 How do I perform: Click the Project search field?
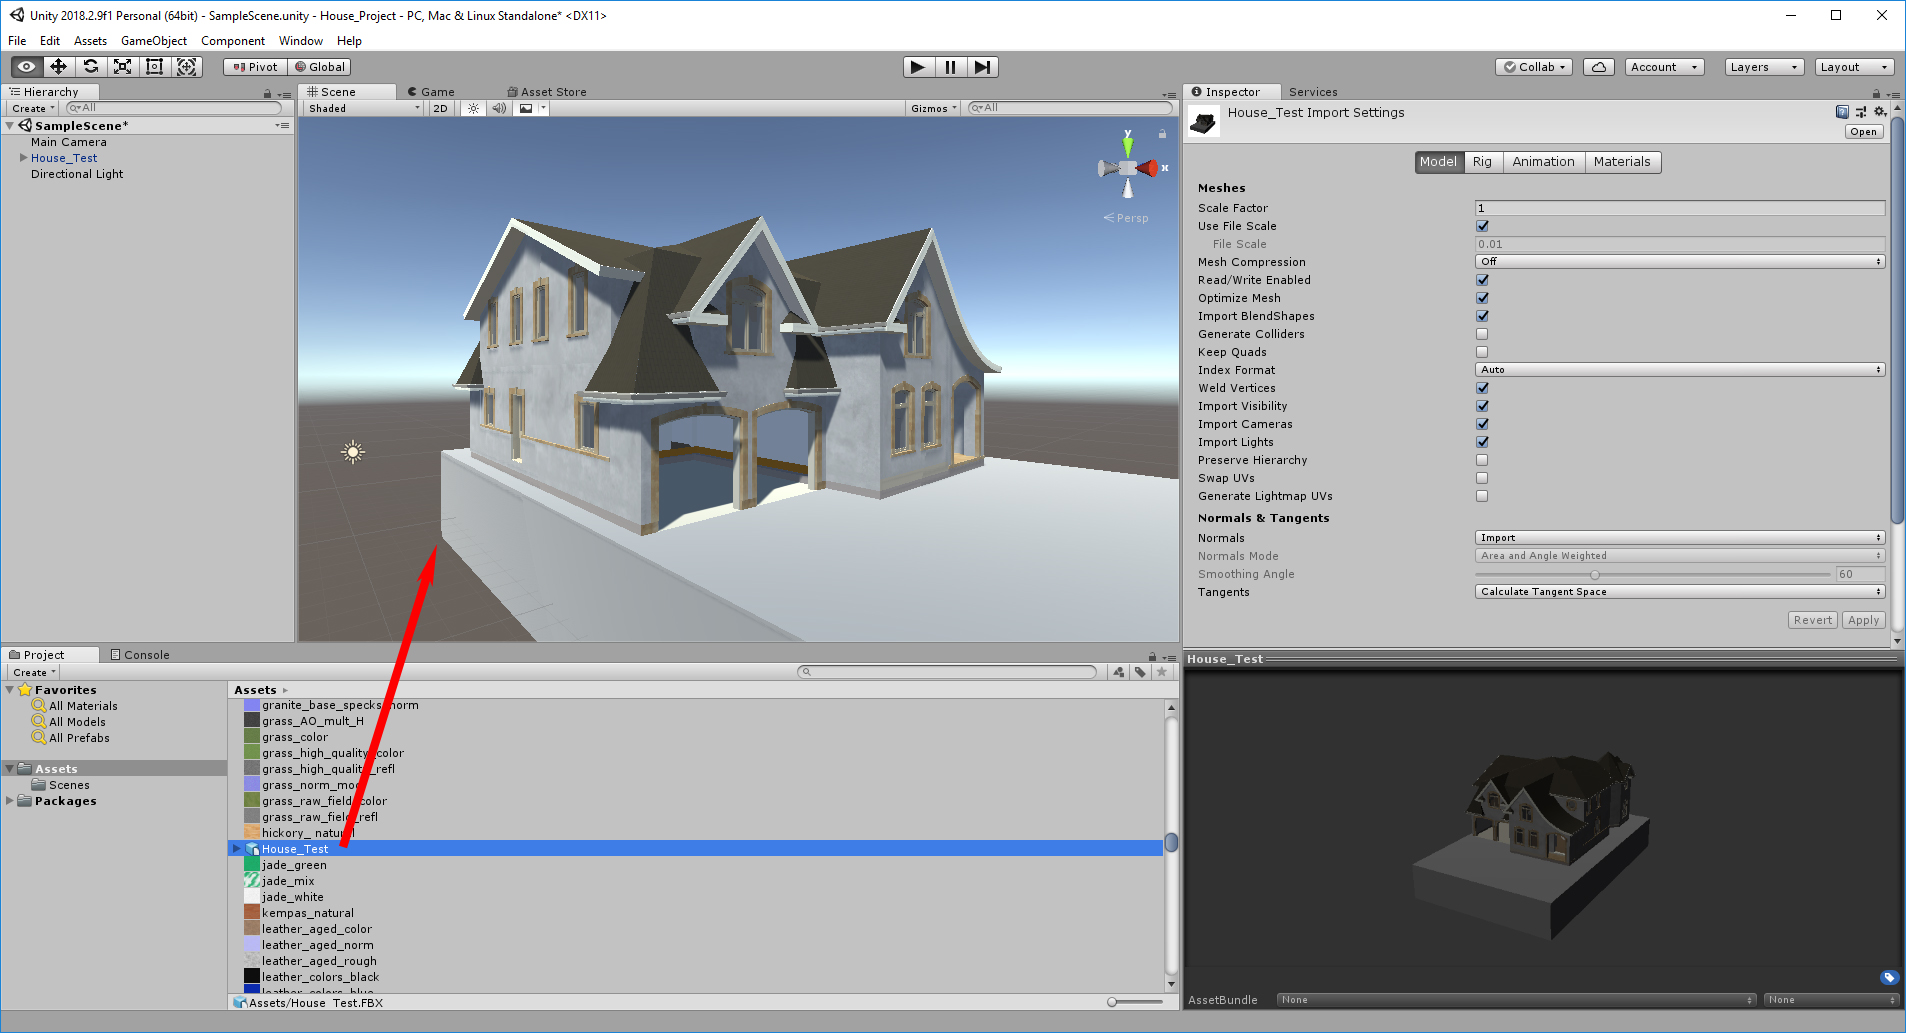click(947, 672)
